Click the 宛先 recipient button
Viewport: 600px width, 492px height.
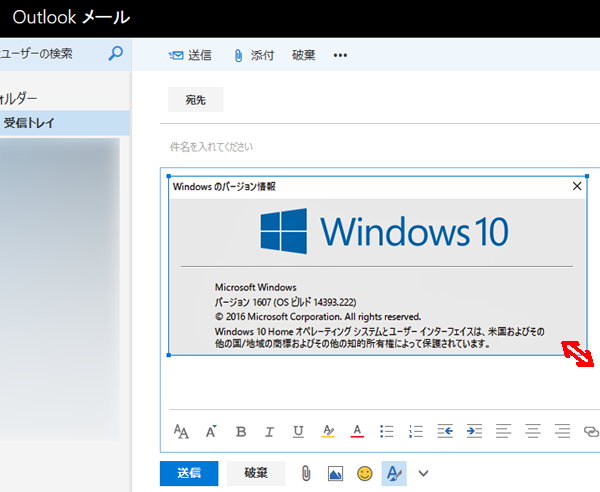click(196, 100)
